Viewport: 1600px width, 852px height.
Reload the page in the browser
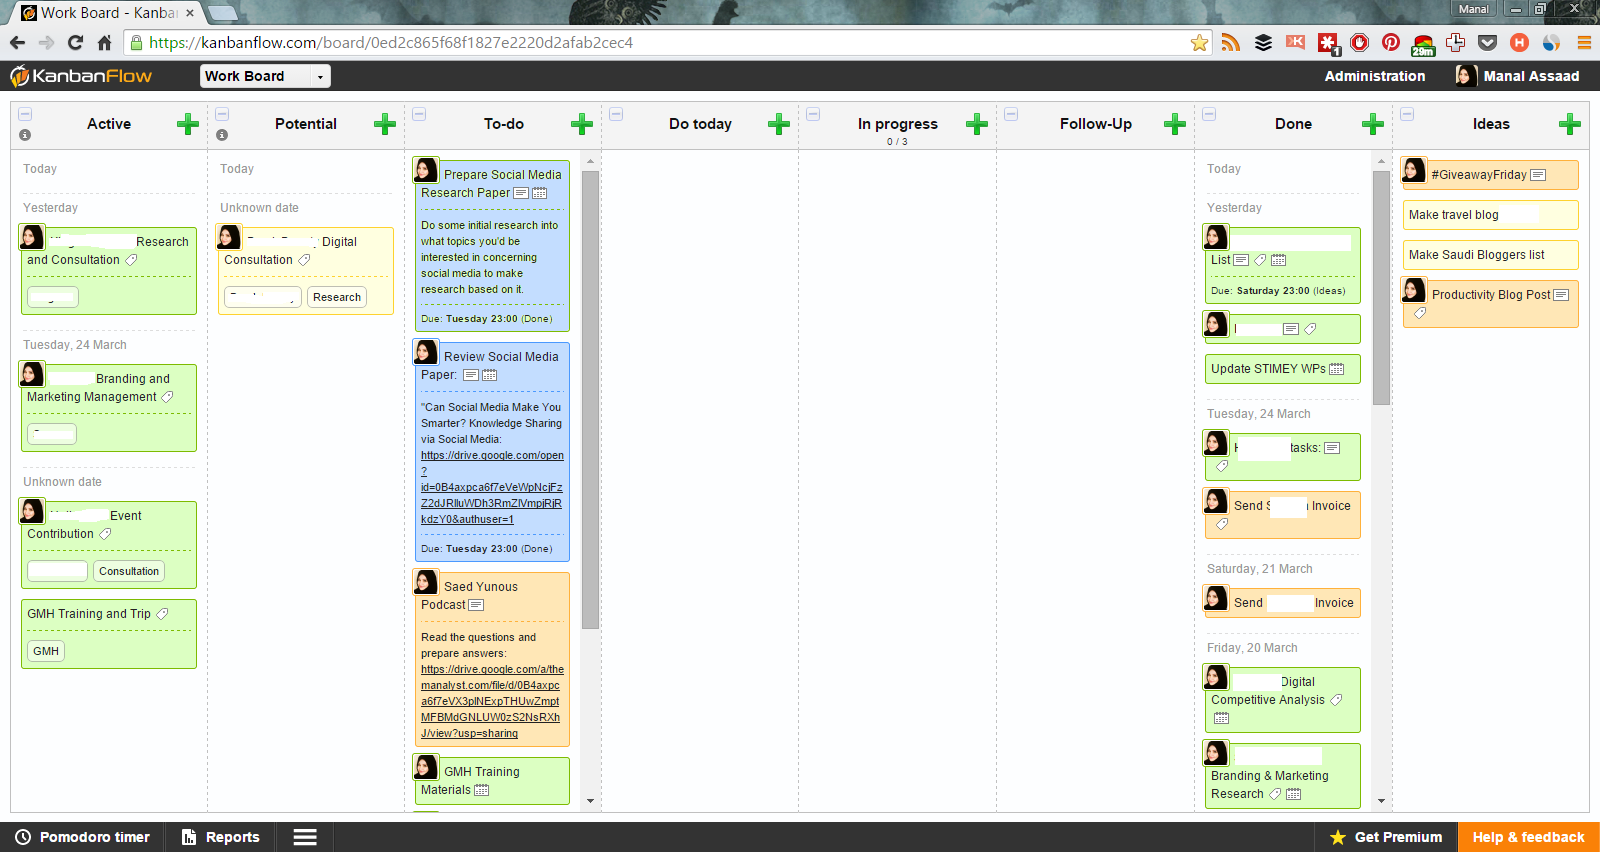75,42
